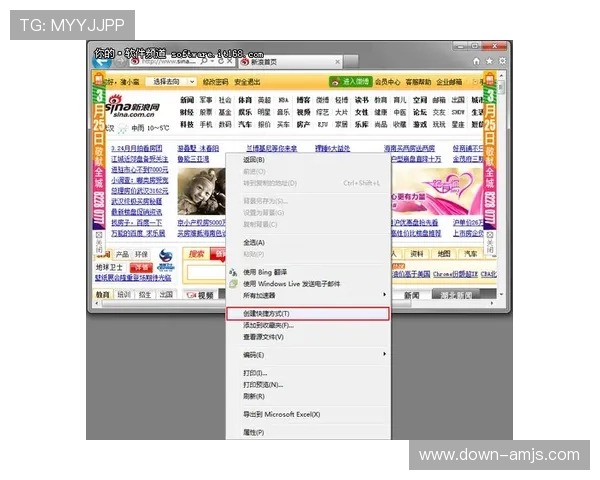
Task: Choose 导出到 Microsoft Excel(X) entry
Action: [308, 415]
